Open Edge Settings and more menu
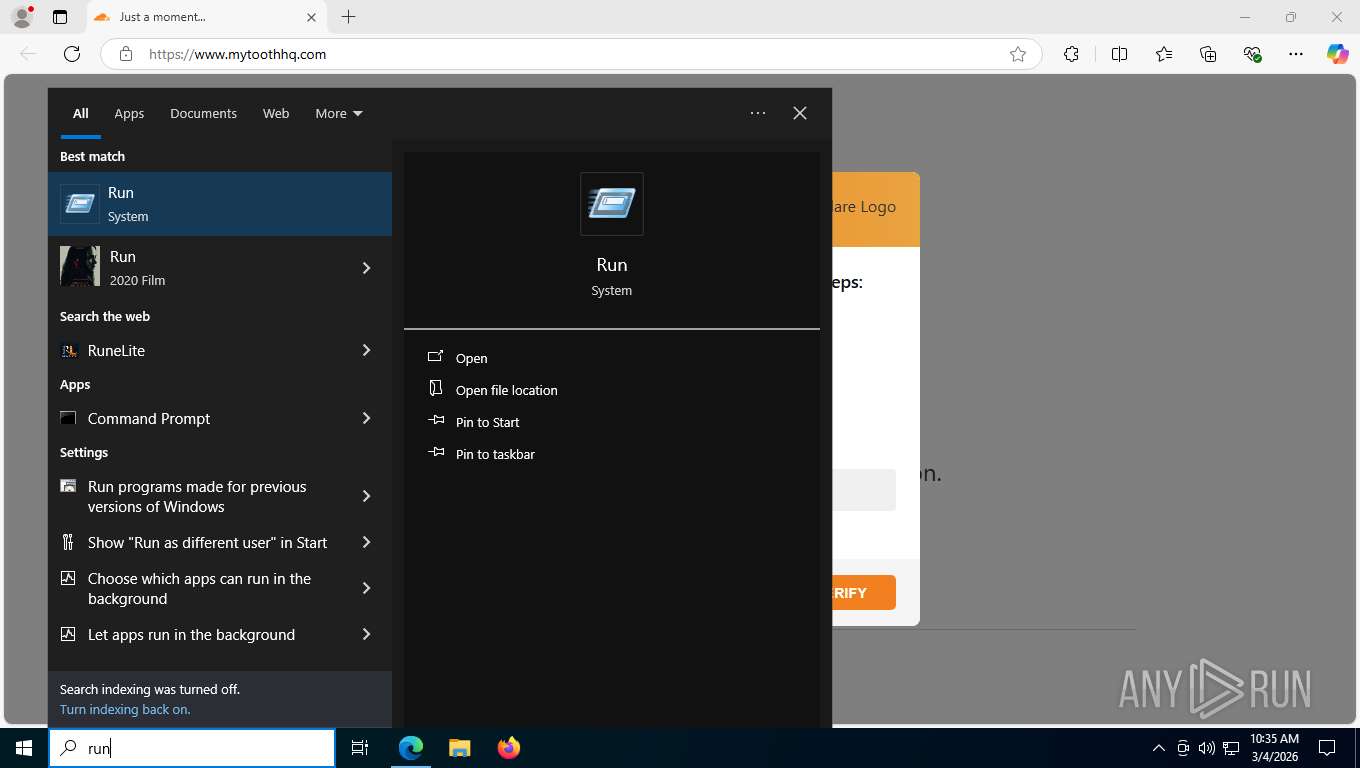1360x768 pixels. [1296, 54]
